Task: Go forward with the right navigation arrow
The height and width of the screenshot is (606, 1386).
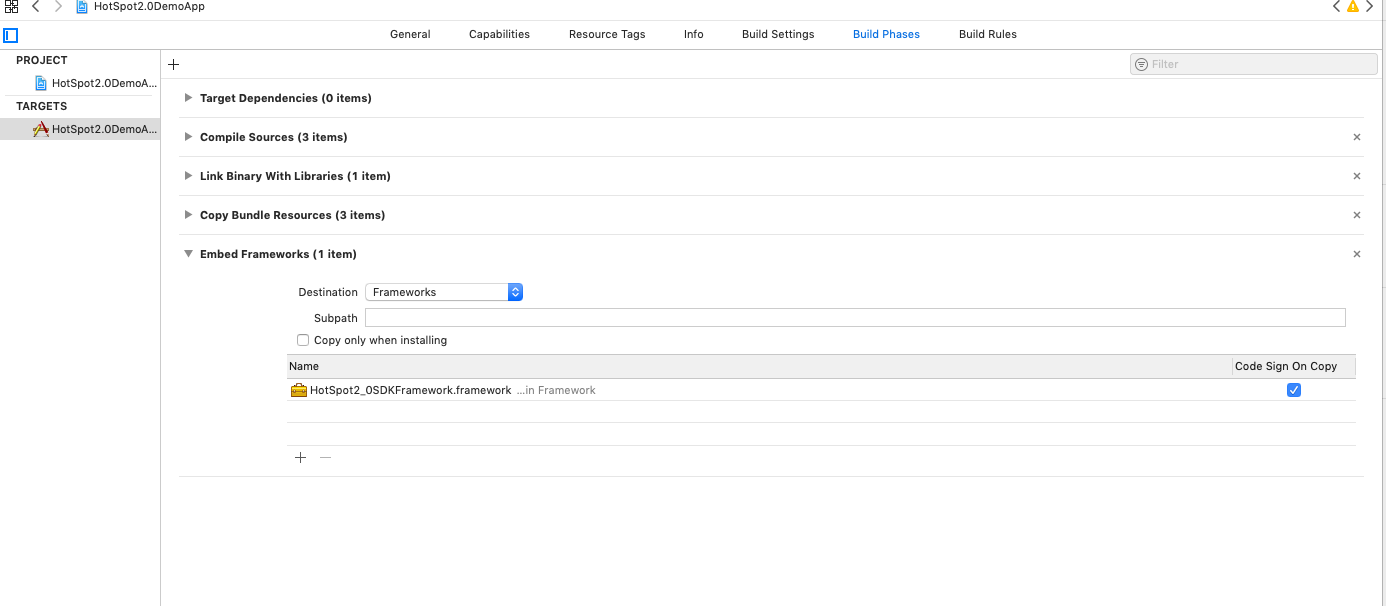Action: (x=58, y=6)
